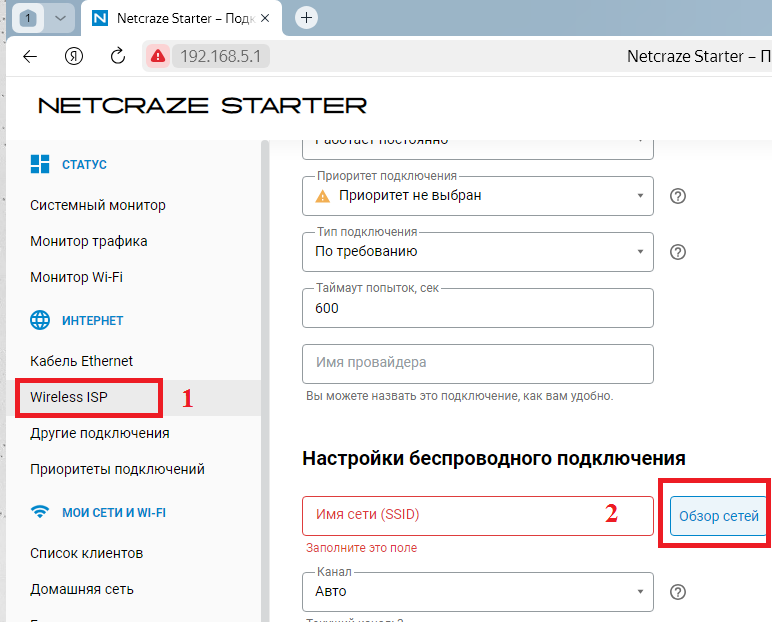The height and width of the screenshot is (622, 772).
Task: Open help for the Channel field
Action: 678,592
